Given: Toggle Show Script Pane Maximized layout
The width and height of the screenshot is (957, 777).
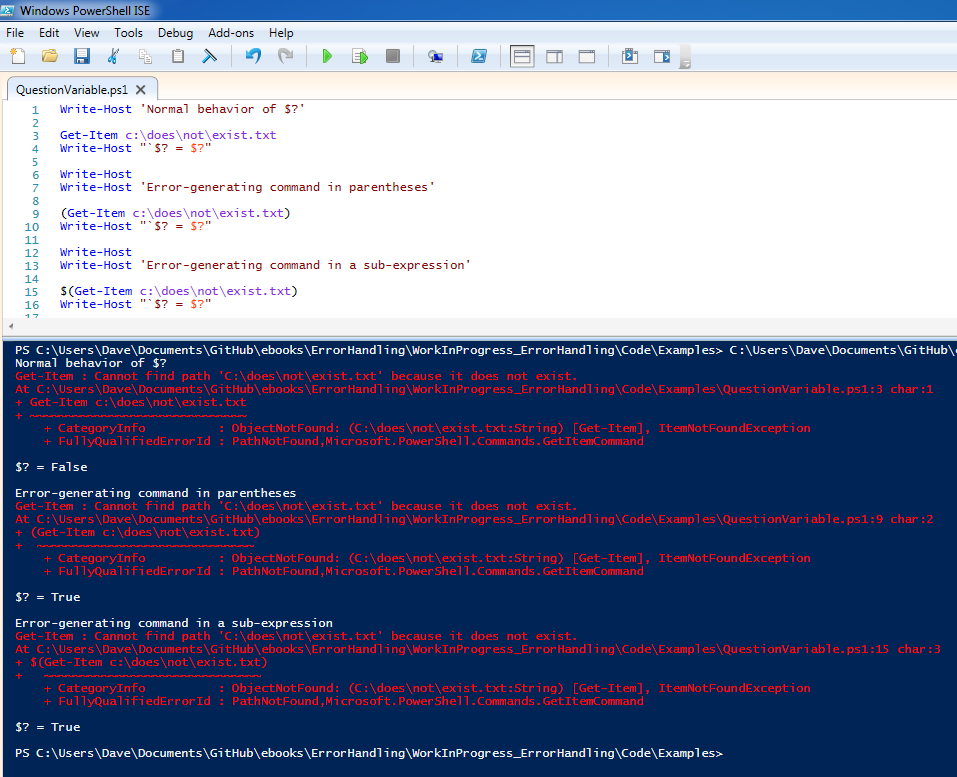Looking at the screenshot, I should tap(587, 56).
